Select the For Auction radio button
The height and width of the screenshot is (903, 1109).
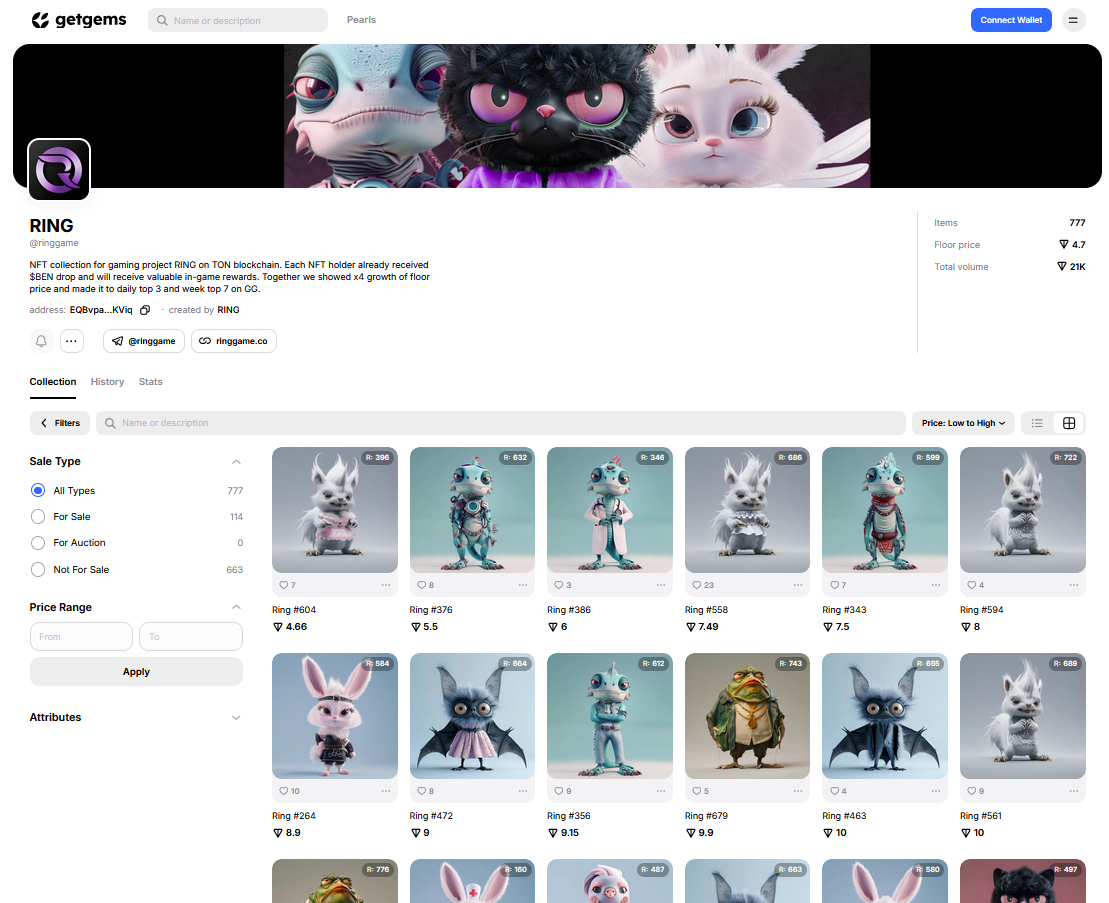[38, 542]
